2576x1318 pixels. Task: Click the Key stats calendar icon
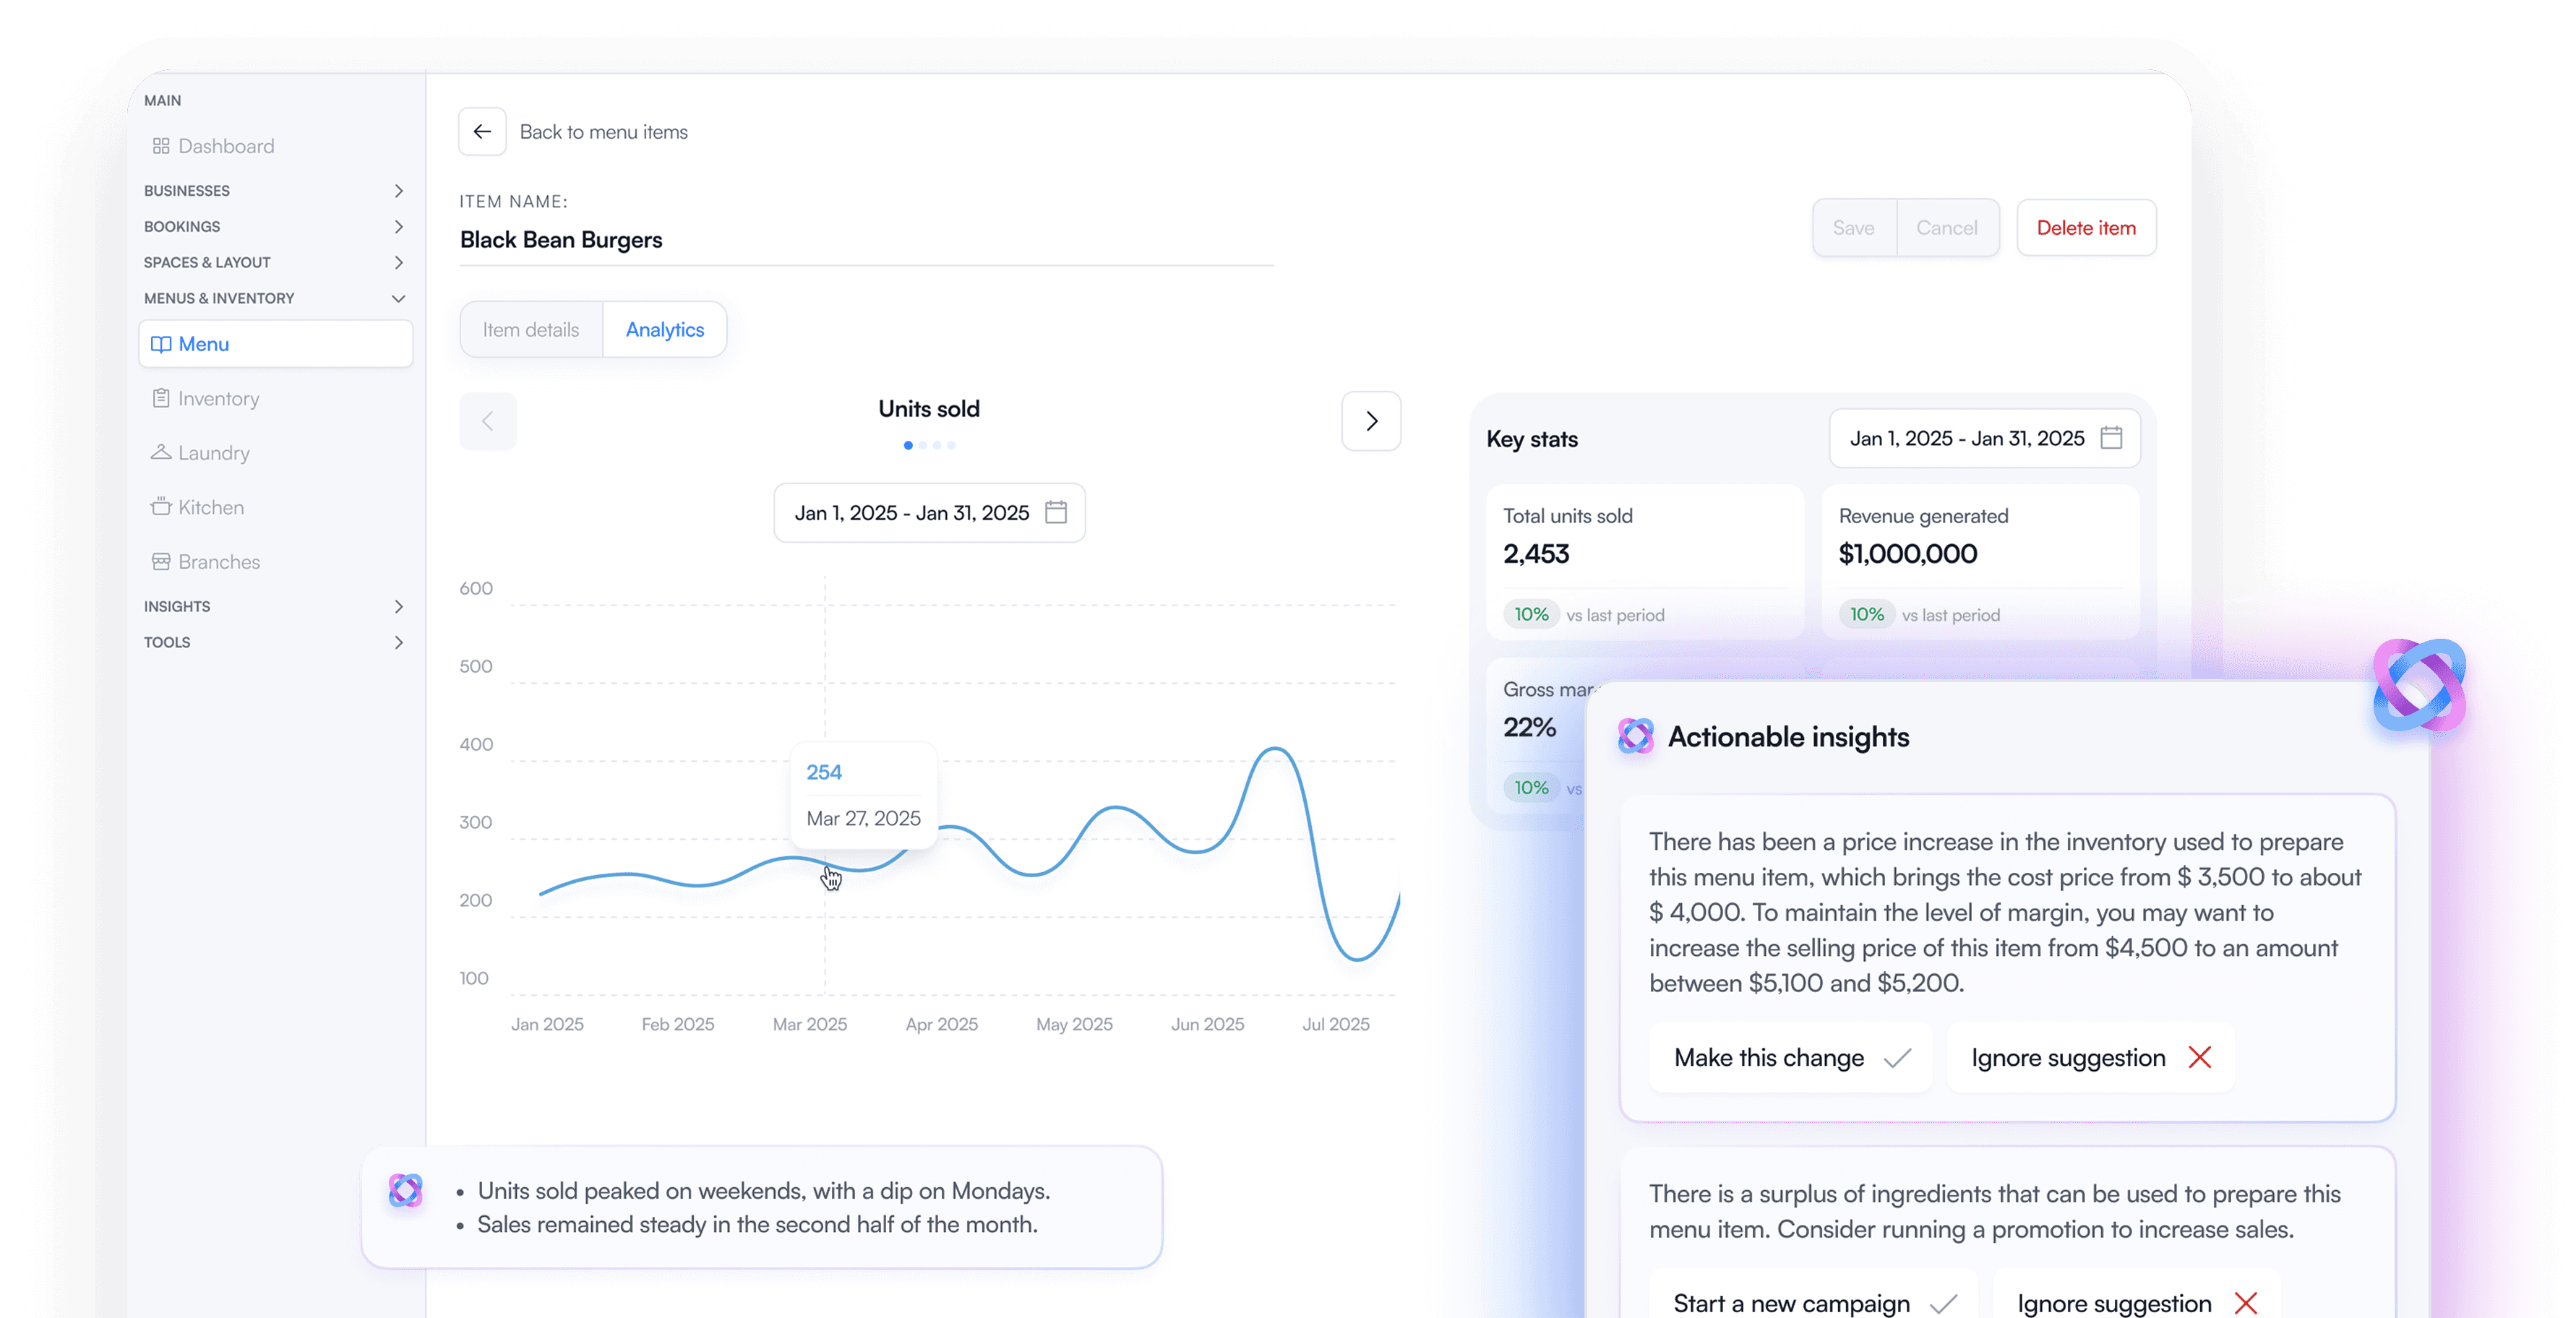point(2111,438)
